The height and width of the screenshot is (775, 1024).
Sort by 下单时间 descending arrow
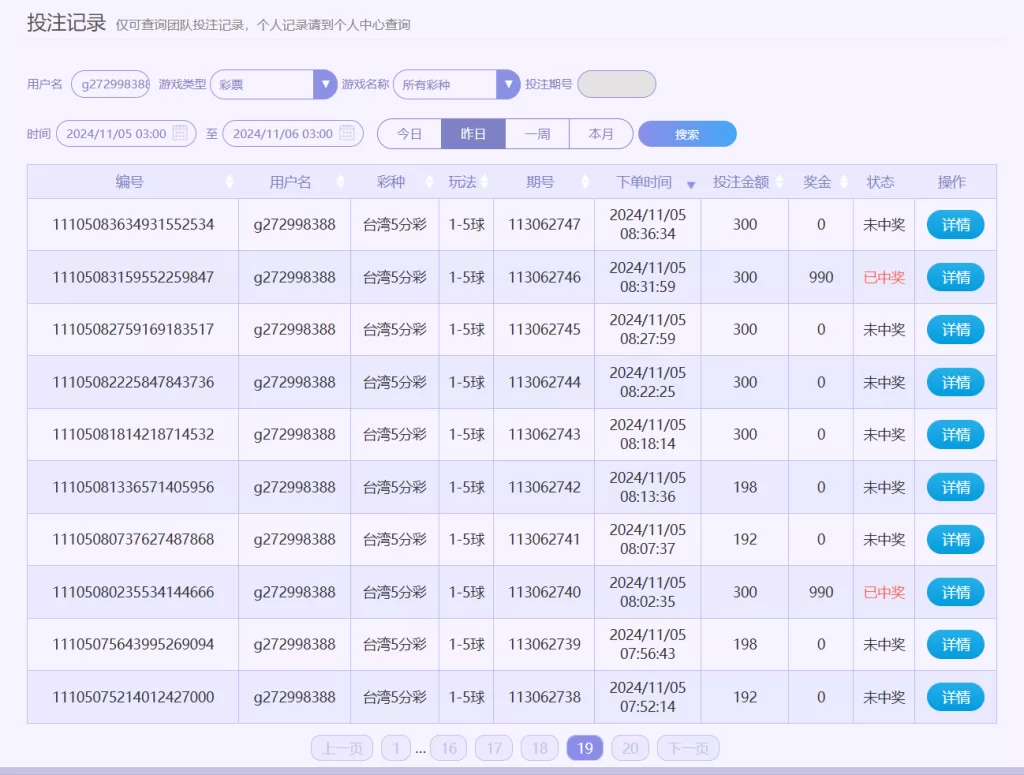[691, 185]
